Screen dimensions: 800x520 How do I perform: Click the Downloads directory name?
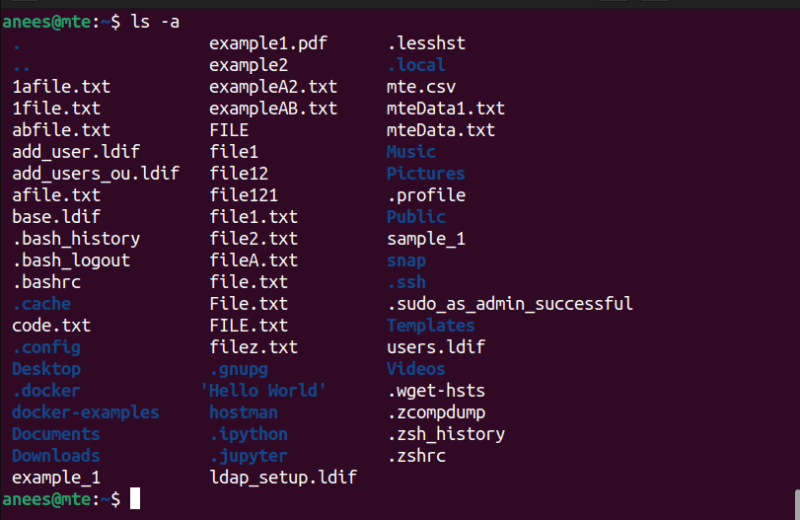click(56, 456)
